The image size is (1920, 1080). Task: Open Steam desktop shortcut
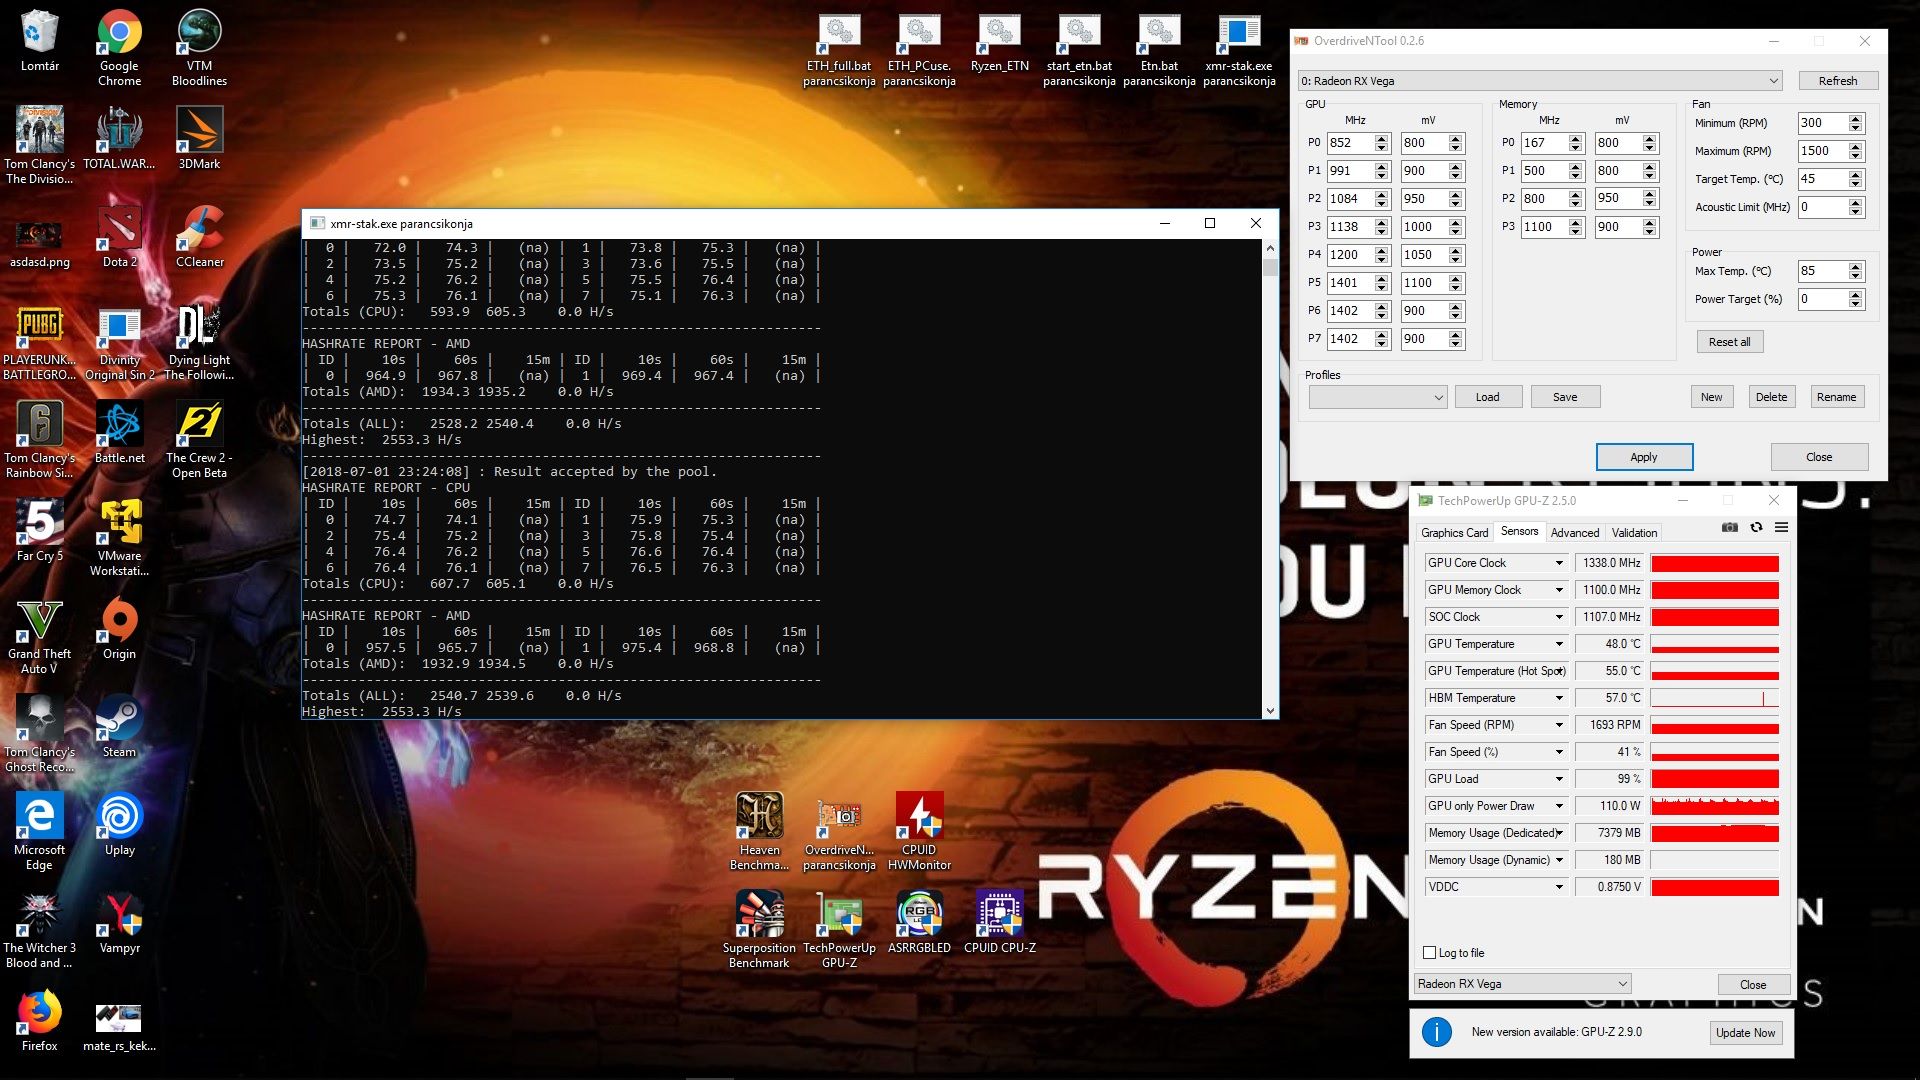119,726
